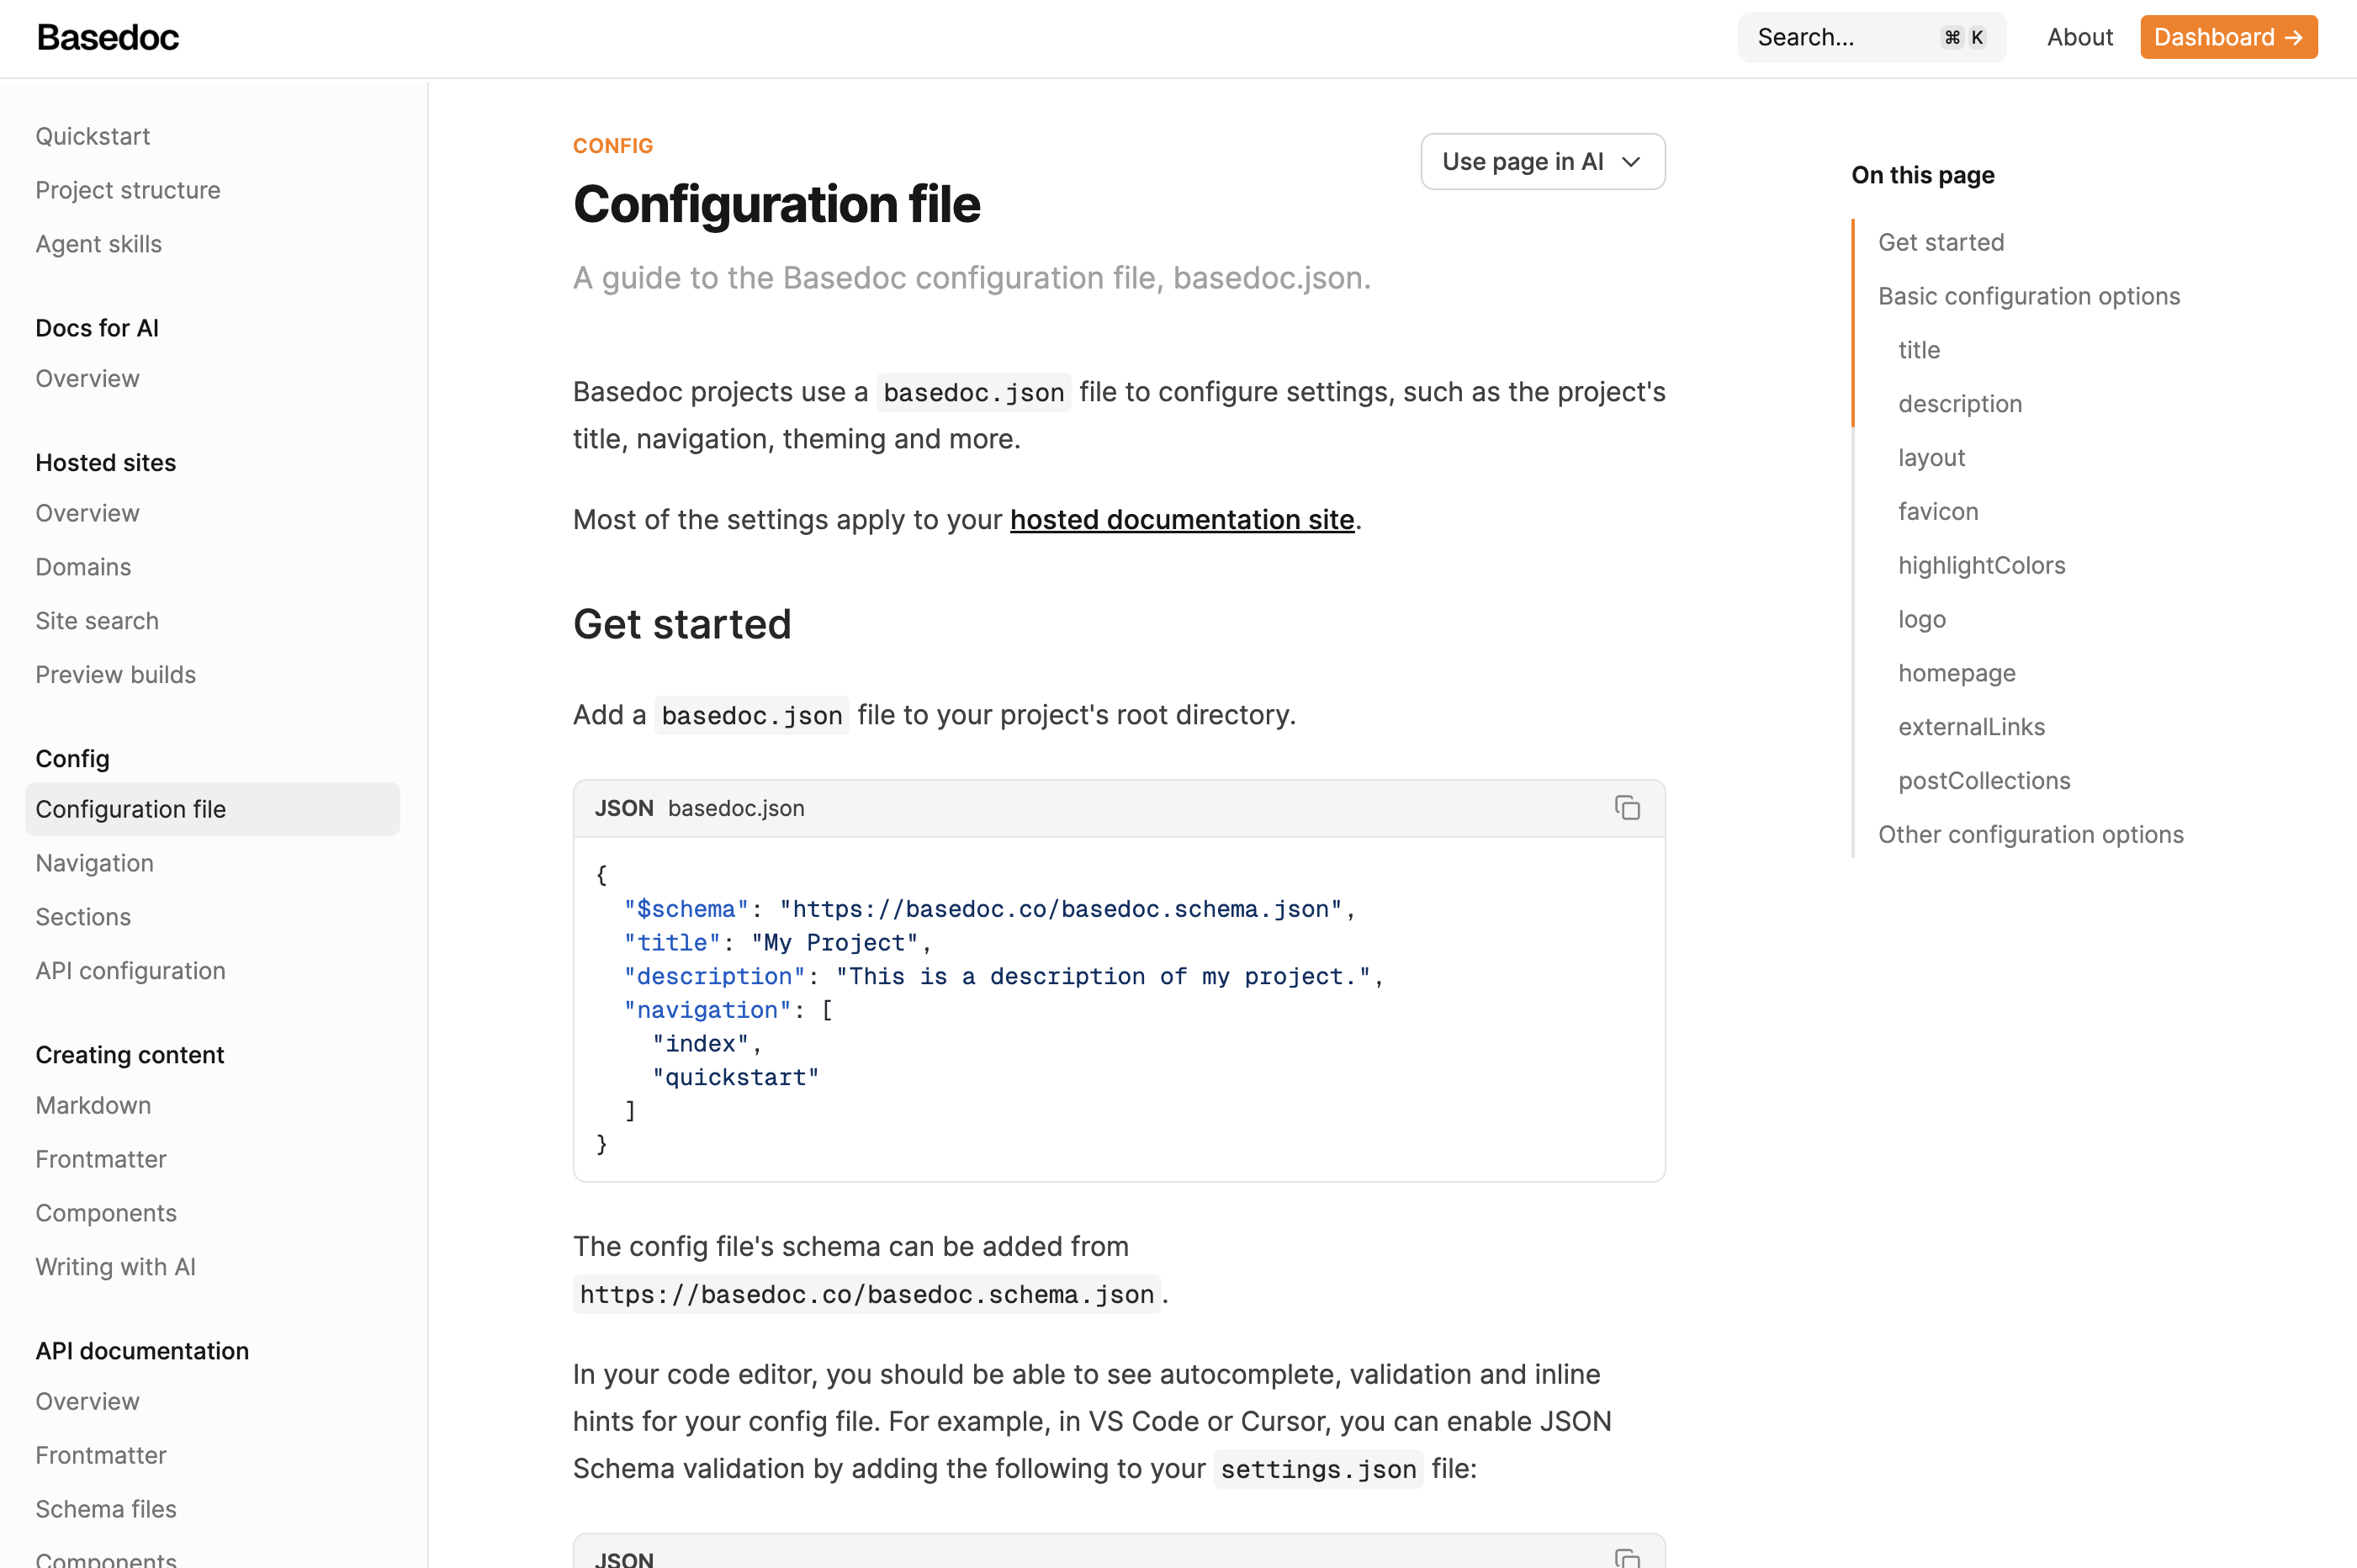Open Frontmatter under Creating content

pos(101,1160)
